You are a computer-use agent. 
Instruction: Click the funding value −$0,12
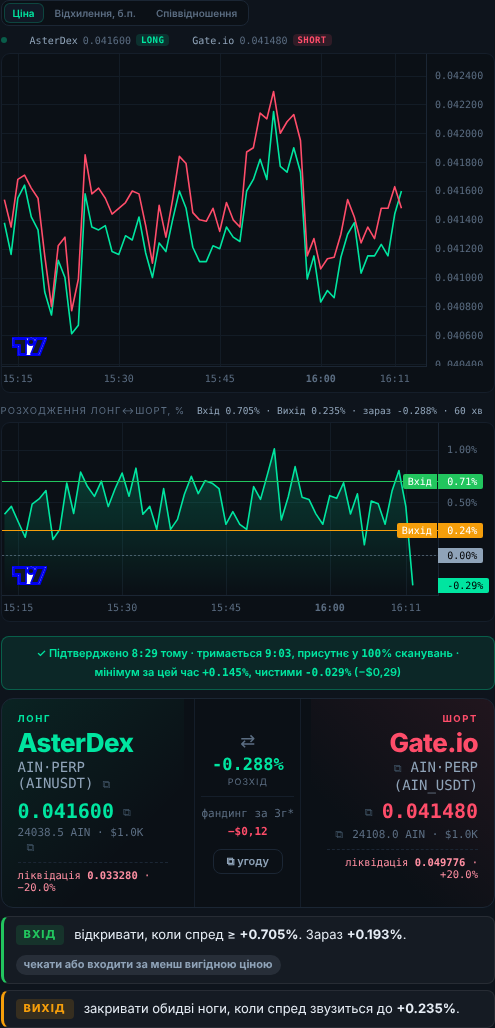pos(248,831)
